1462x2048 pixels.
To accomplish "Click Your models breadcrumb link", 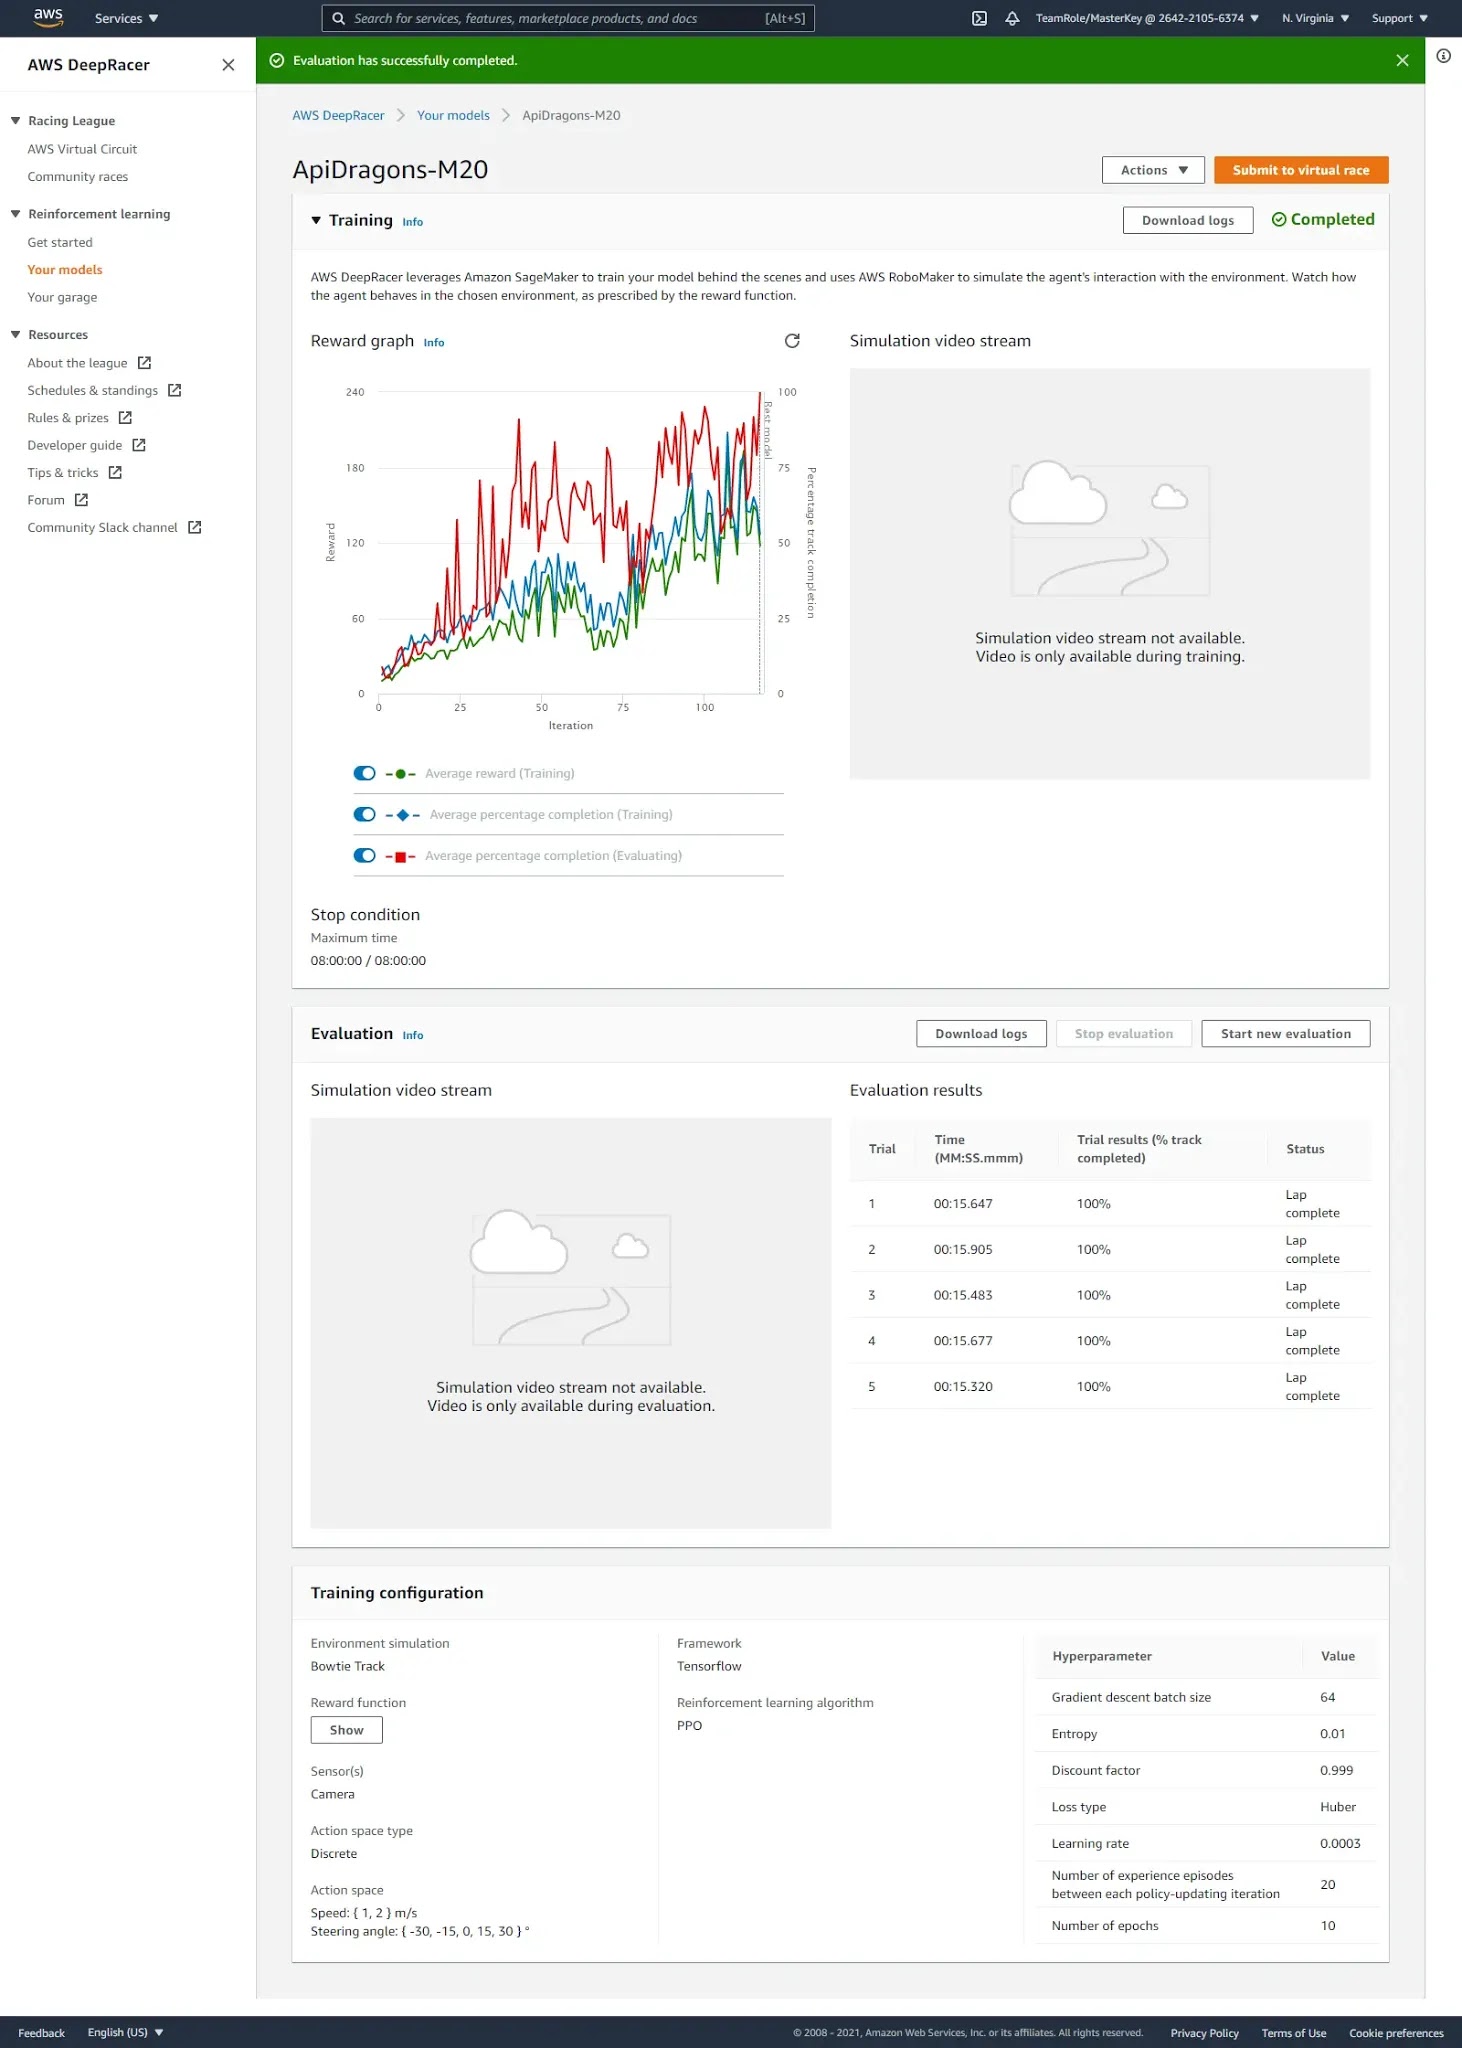I will tap(453, 115).
